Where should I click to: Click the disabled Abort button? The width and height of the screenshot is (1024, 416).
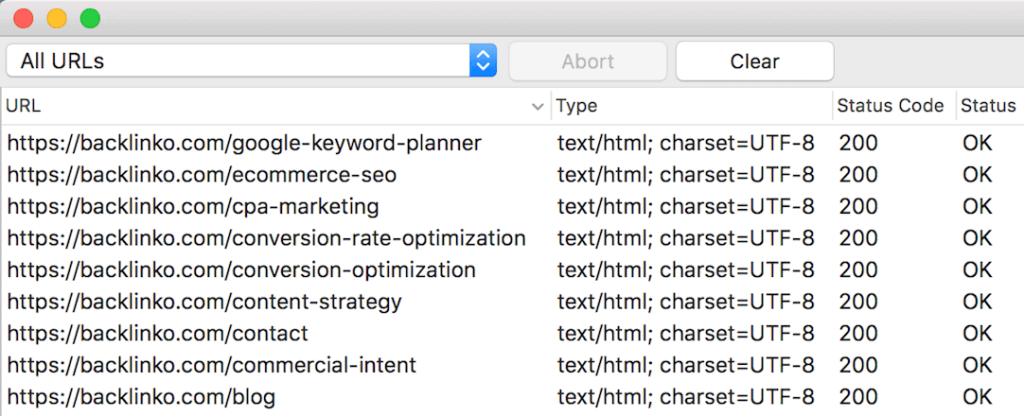click(x=588, y=61)
